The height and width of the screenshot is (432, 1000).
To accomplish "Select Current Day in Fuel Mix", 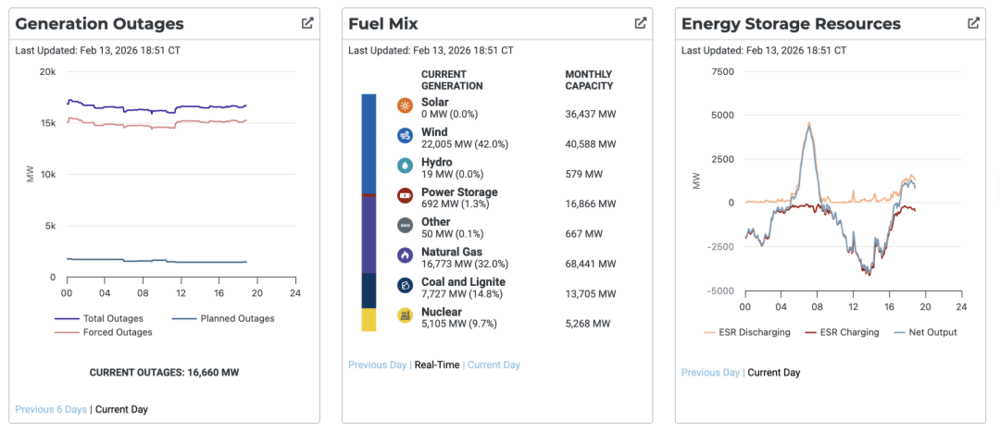I will pos(493,365).
